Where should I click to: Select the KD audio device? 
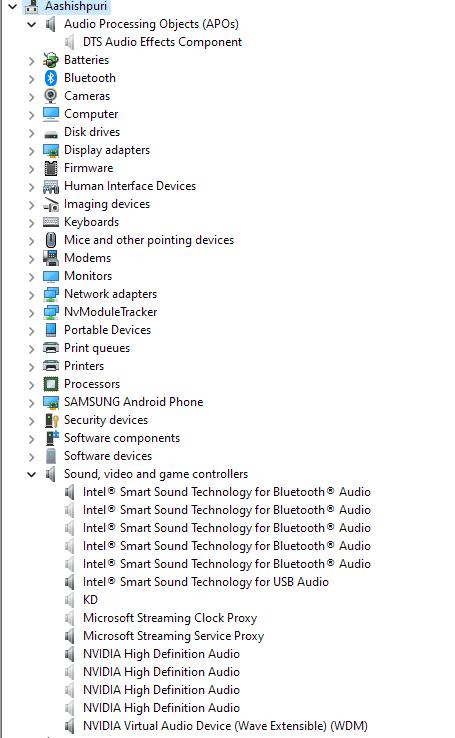(x=90, y=600)
